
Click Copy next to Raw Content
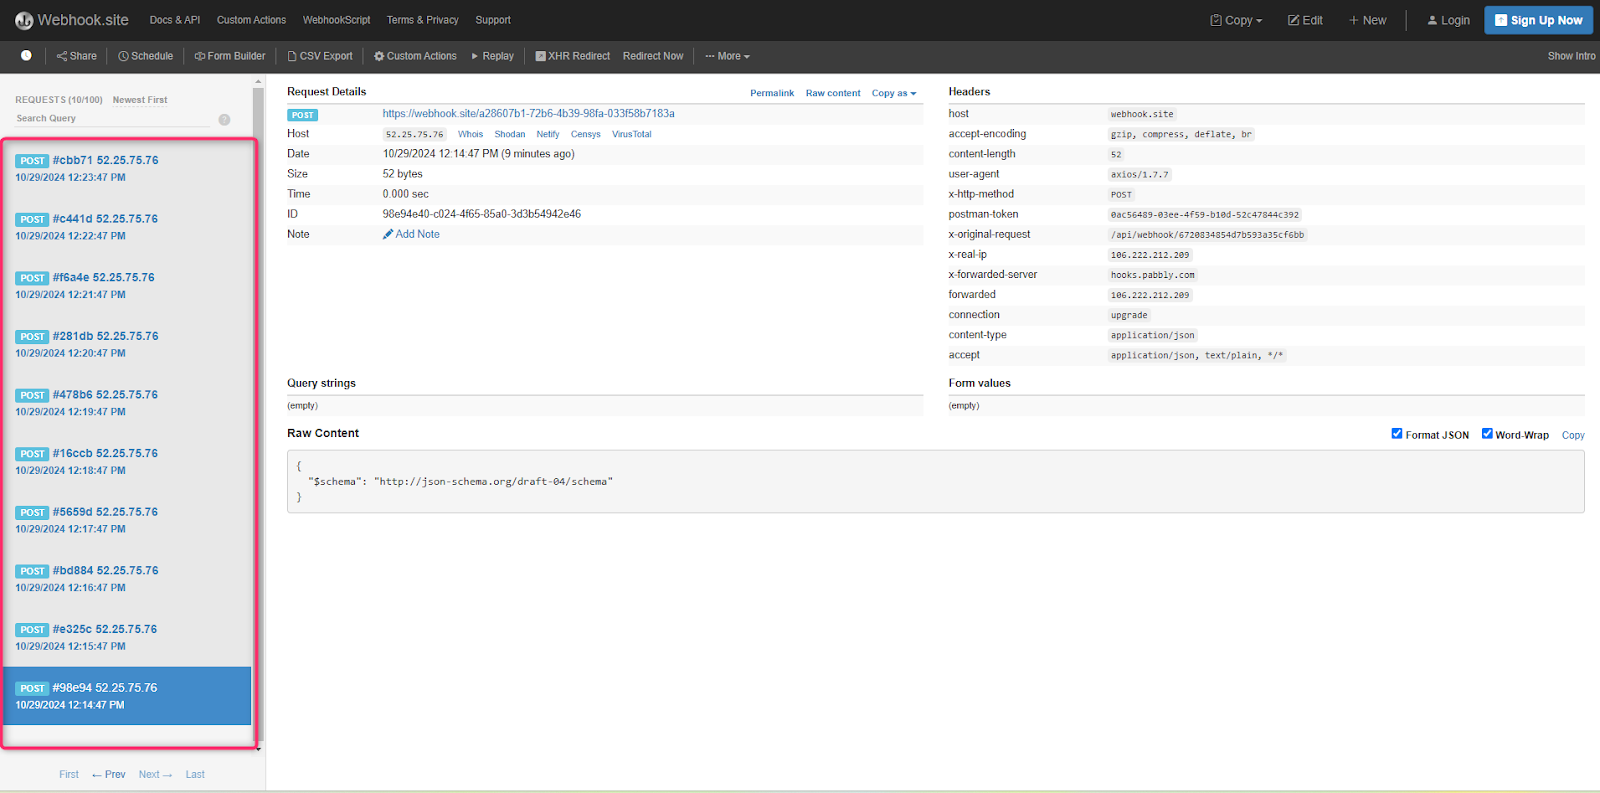pos(1573,435)
